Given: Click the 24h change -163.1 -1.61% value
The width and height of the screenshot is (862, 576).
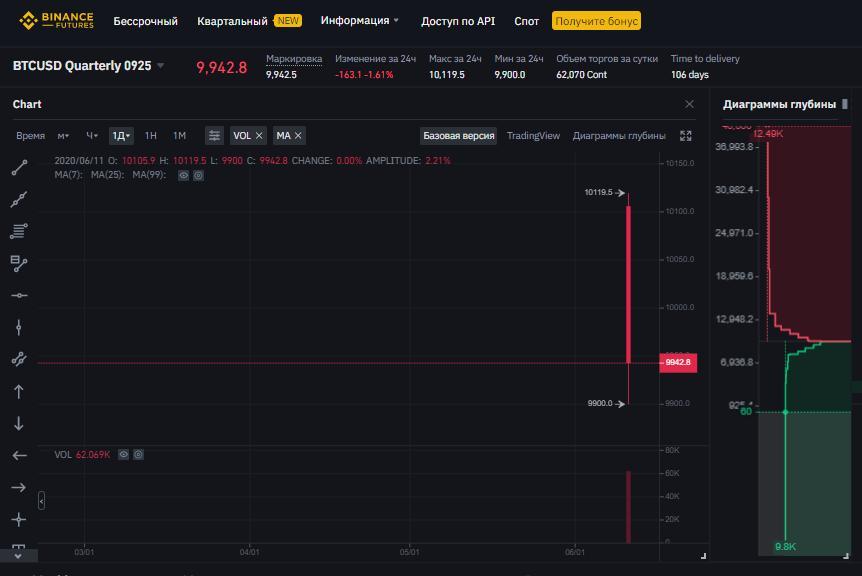Looking at the screenshot, I should [364, 75].
